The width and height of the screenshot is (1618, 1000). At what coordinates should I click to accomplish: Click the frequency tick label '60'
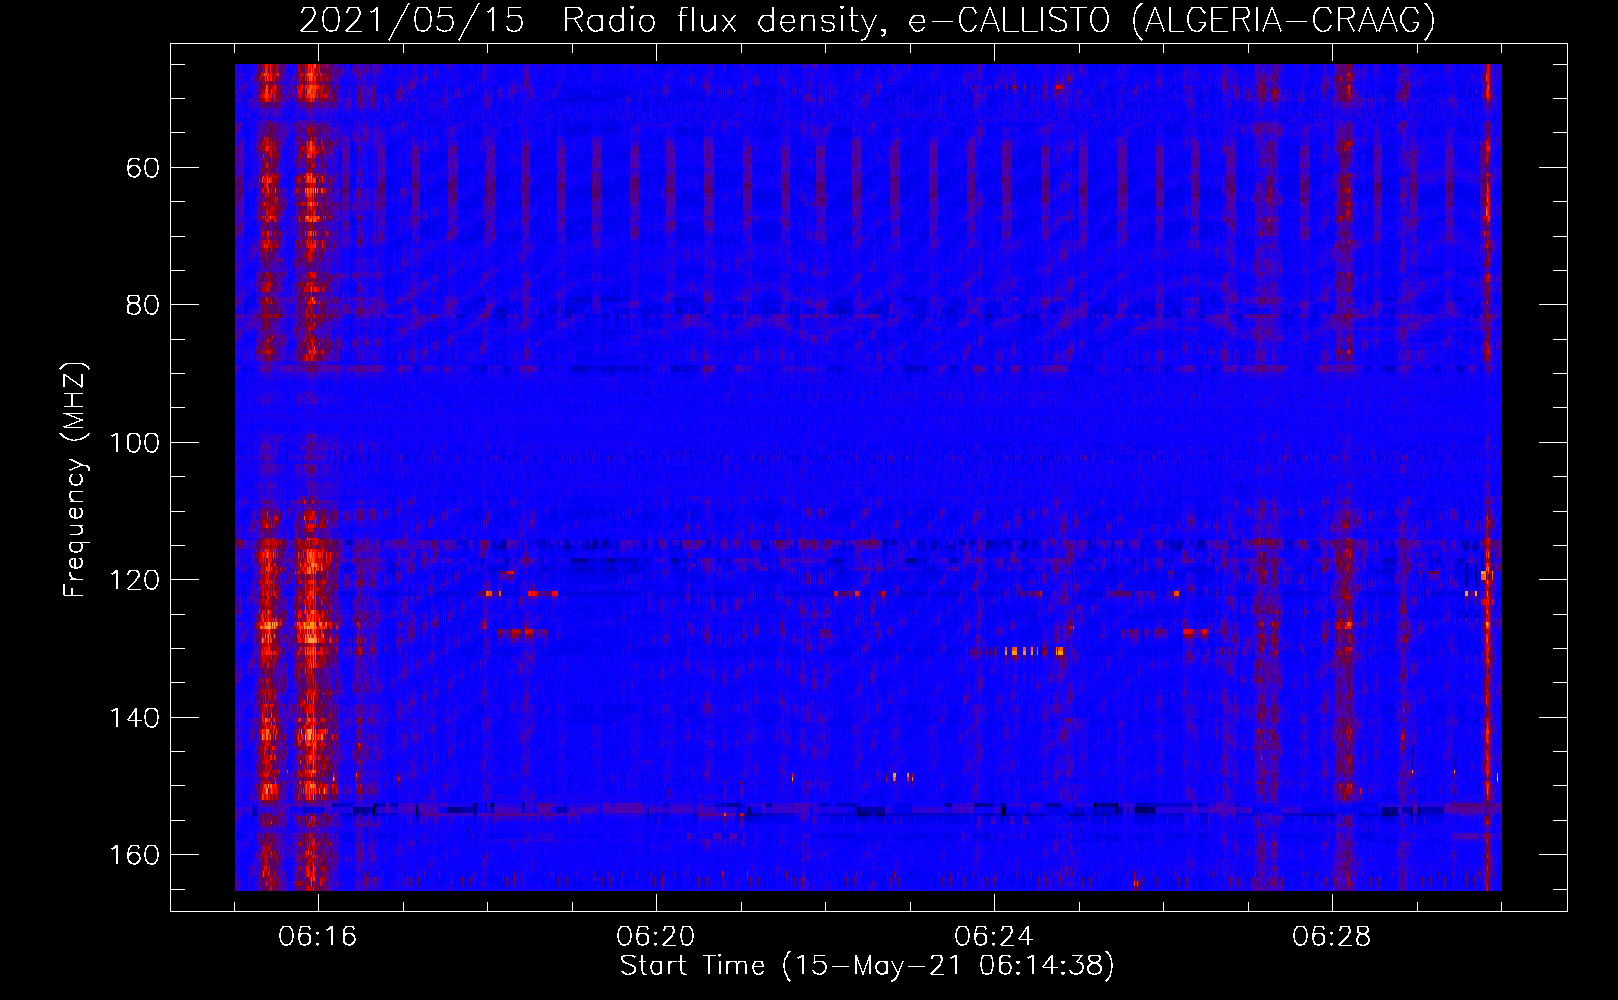(143, 168)
